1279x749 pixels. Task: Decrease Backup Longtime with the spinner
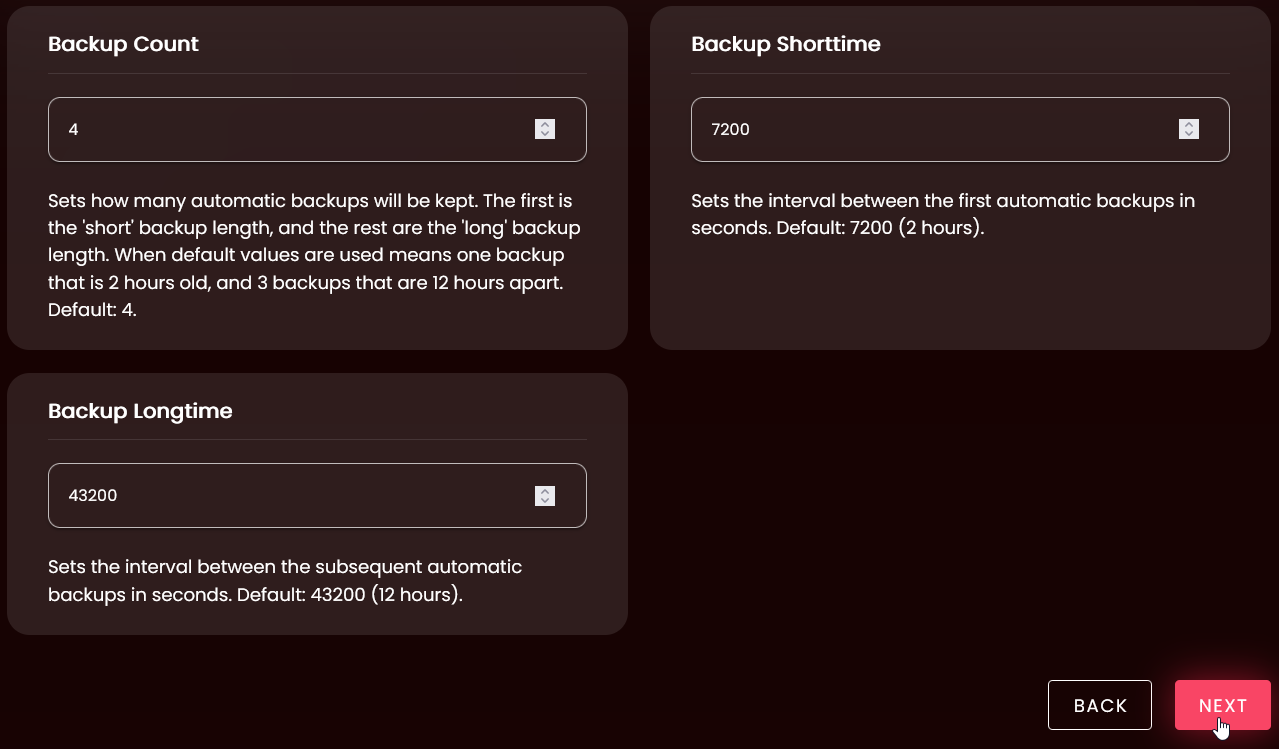pos(545,500)
